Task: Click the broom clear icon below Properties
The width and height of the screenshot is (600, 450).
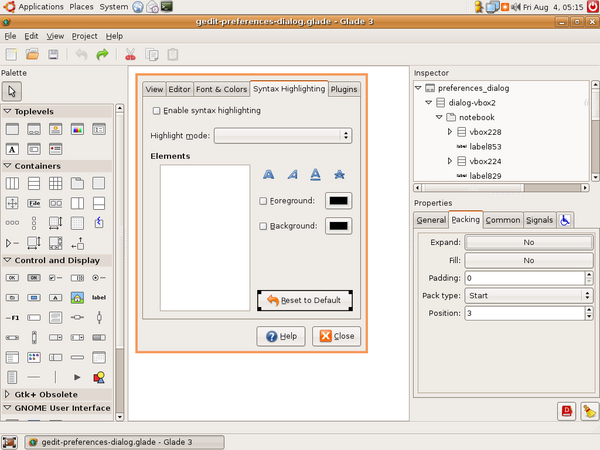Action: click(589, 411)
